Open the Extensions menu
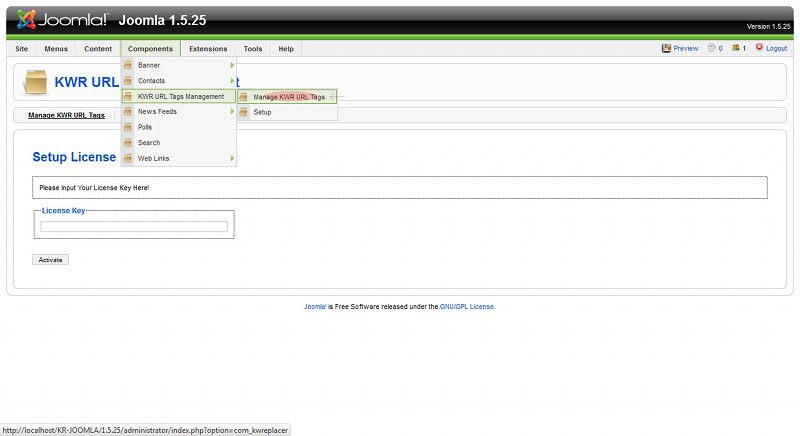 (208, 49)
